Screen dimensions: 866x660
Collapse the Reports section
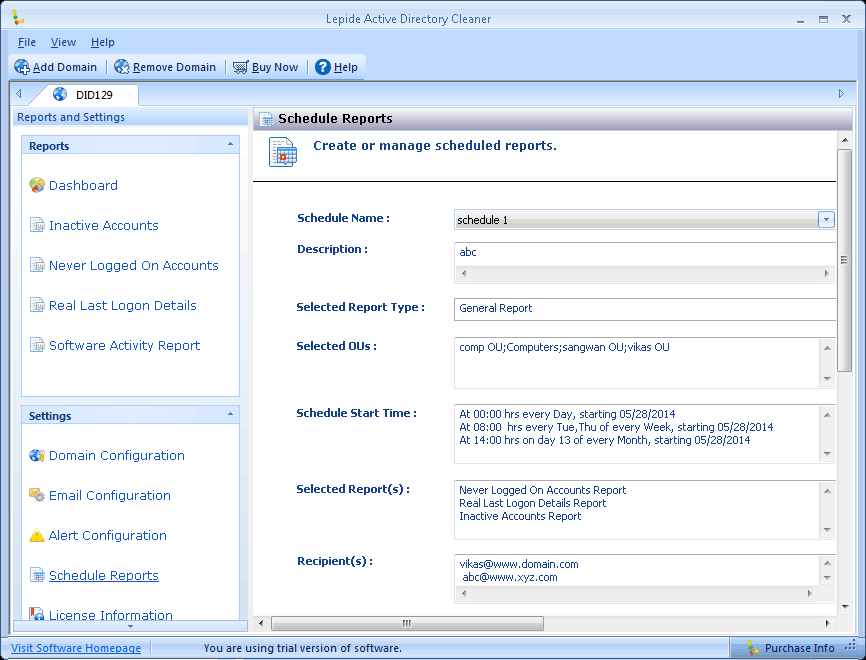point(230,144)
